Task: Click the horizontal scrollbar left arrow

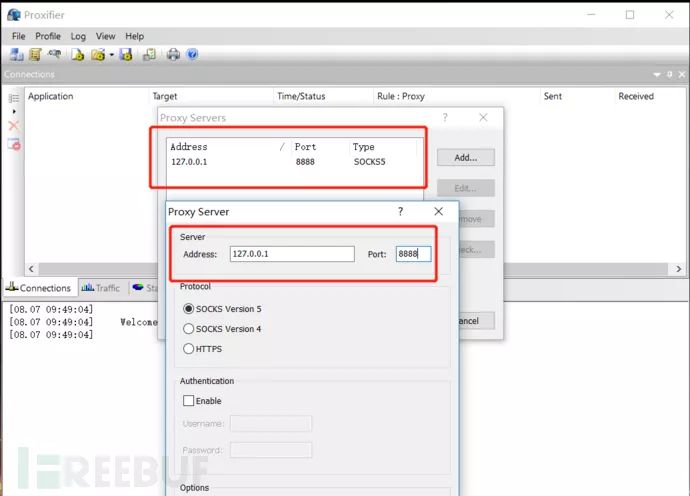Action: click(31, 269)
